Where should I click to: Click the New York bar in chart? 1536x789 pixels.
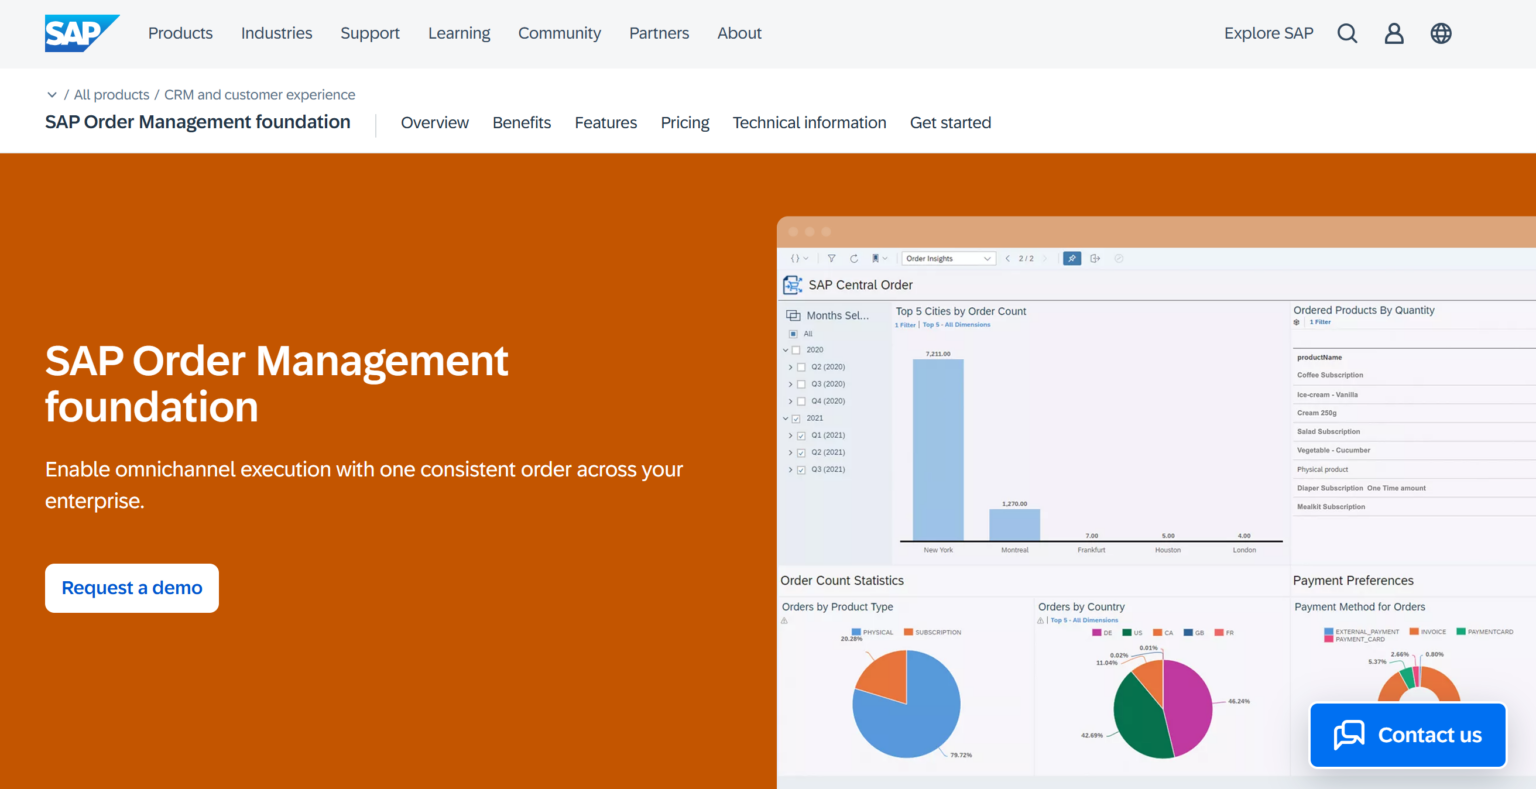[x=938, y=450]
